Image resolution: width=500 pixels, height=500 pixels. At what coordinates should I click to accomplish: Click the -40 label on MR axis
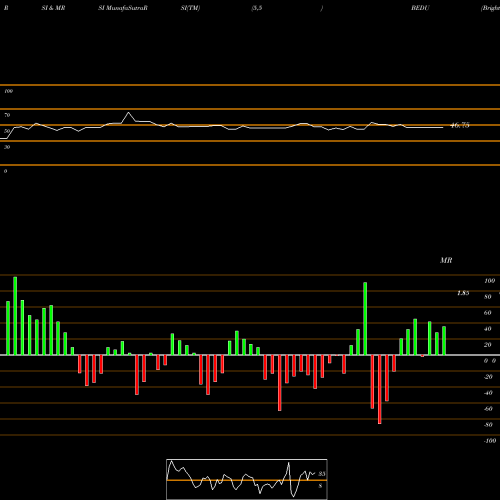click(488, 393)
